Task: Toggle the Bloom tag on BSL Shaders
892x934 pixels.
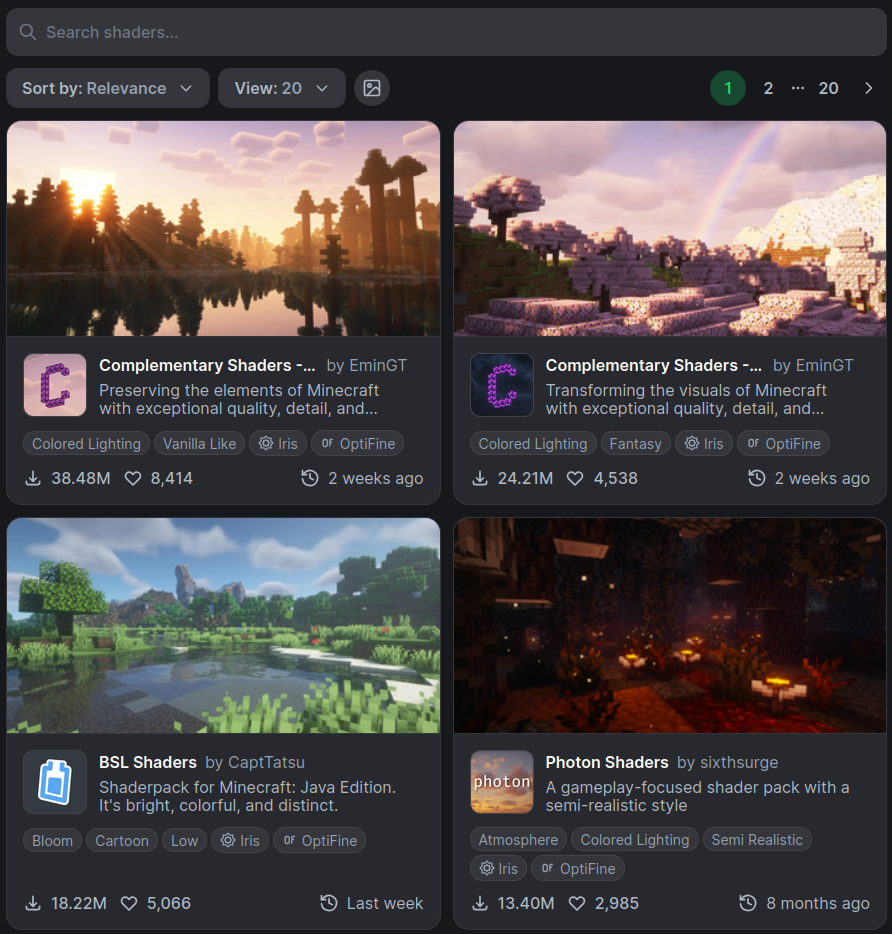Action: click(52, 840)
